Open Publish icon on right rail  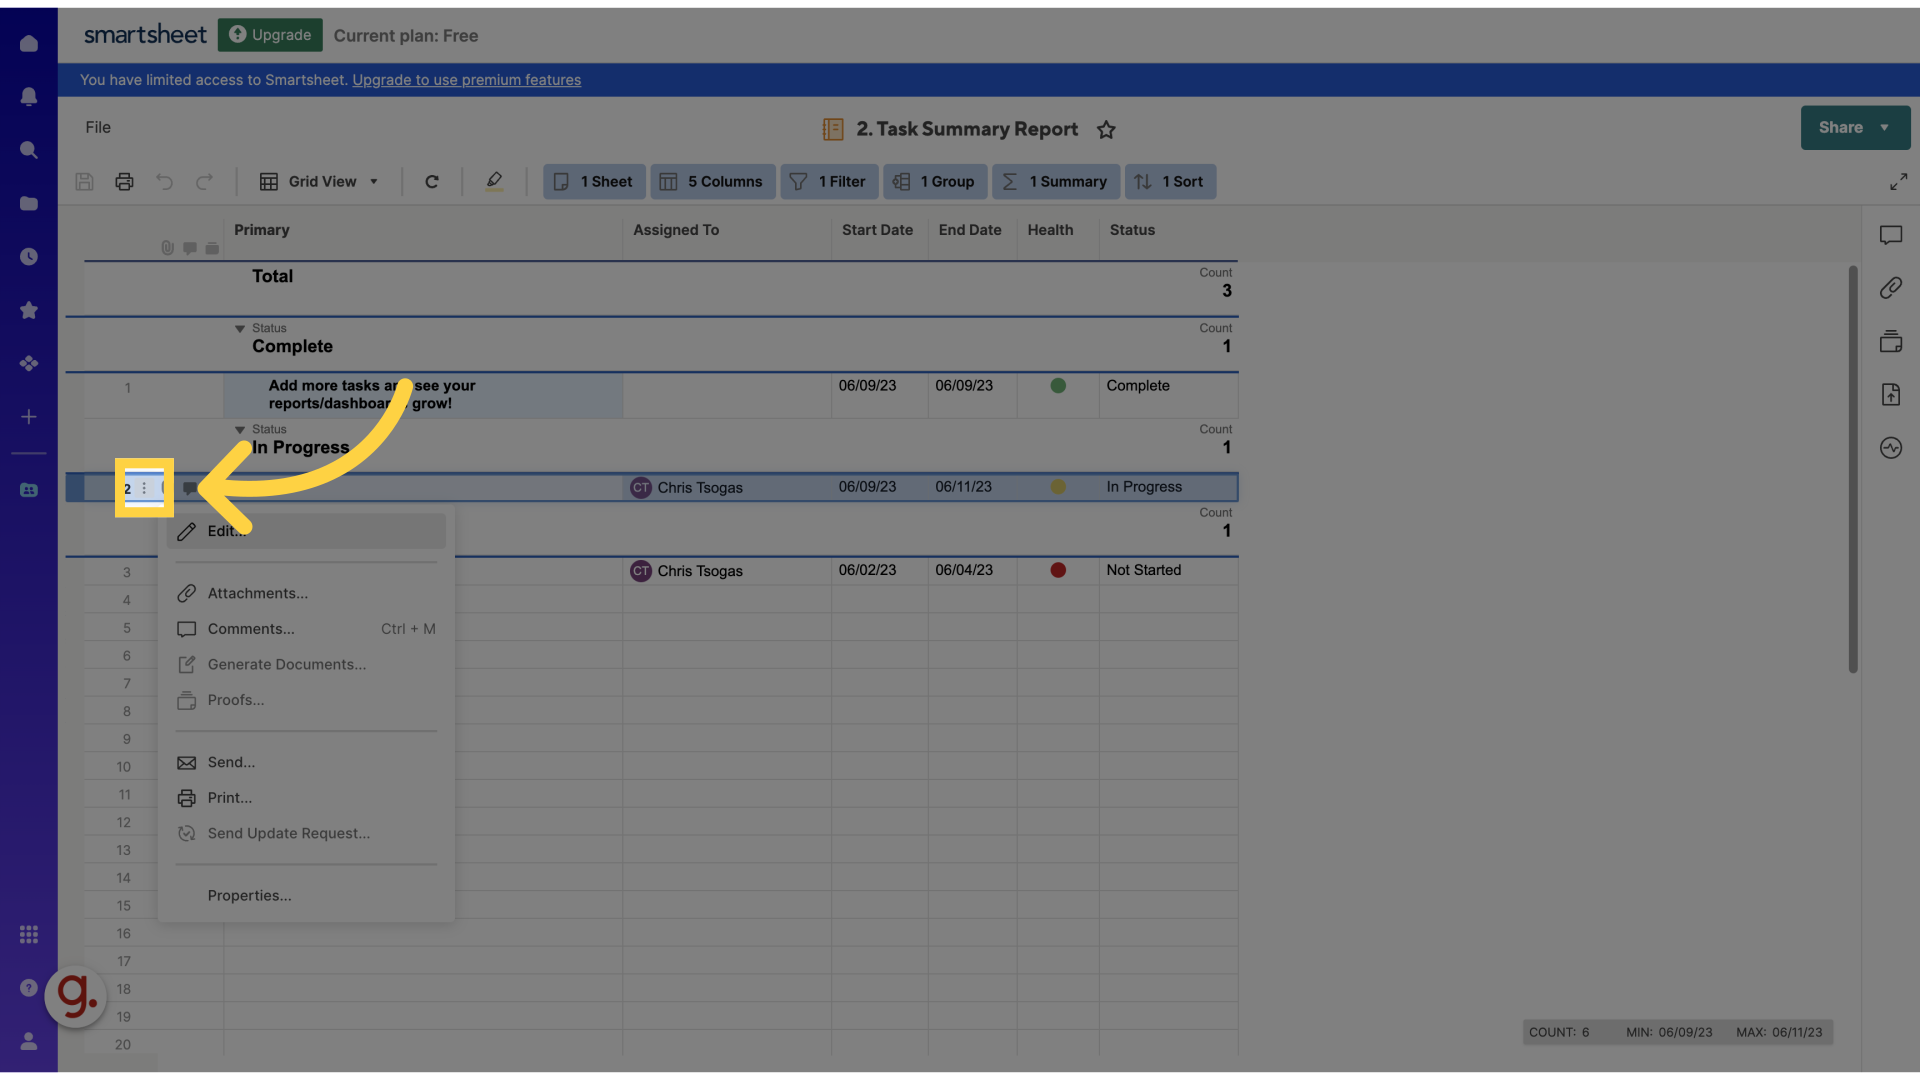[1890, 394]
